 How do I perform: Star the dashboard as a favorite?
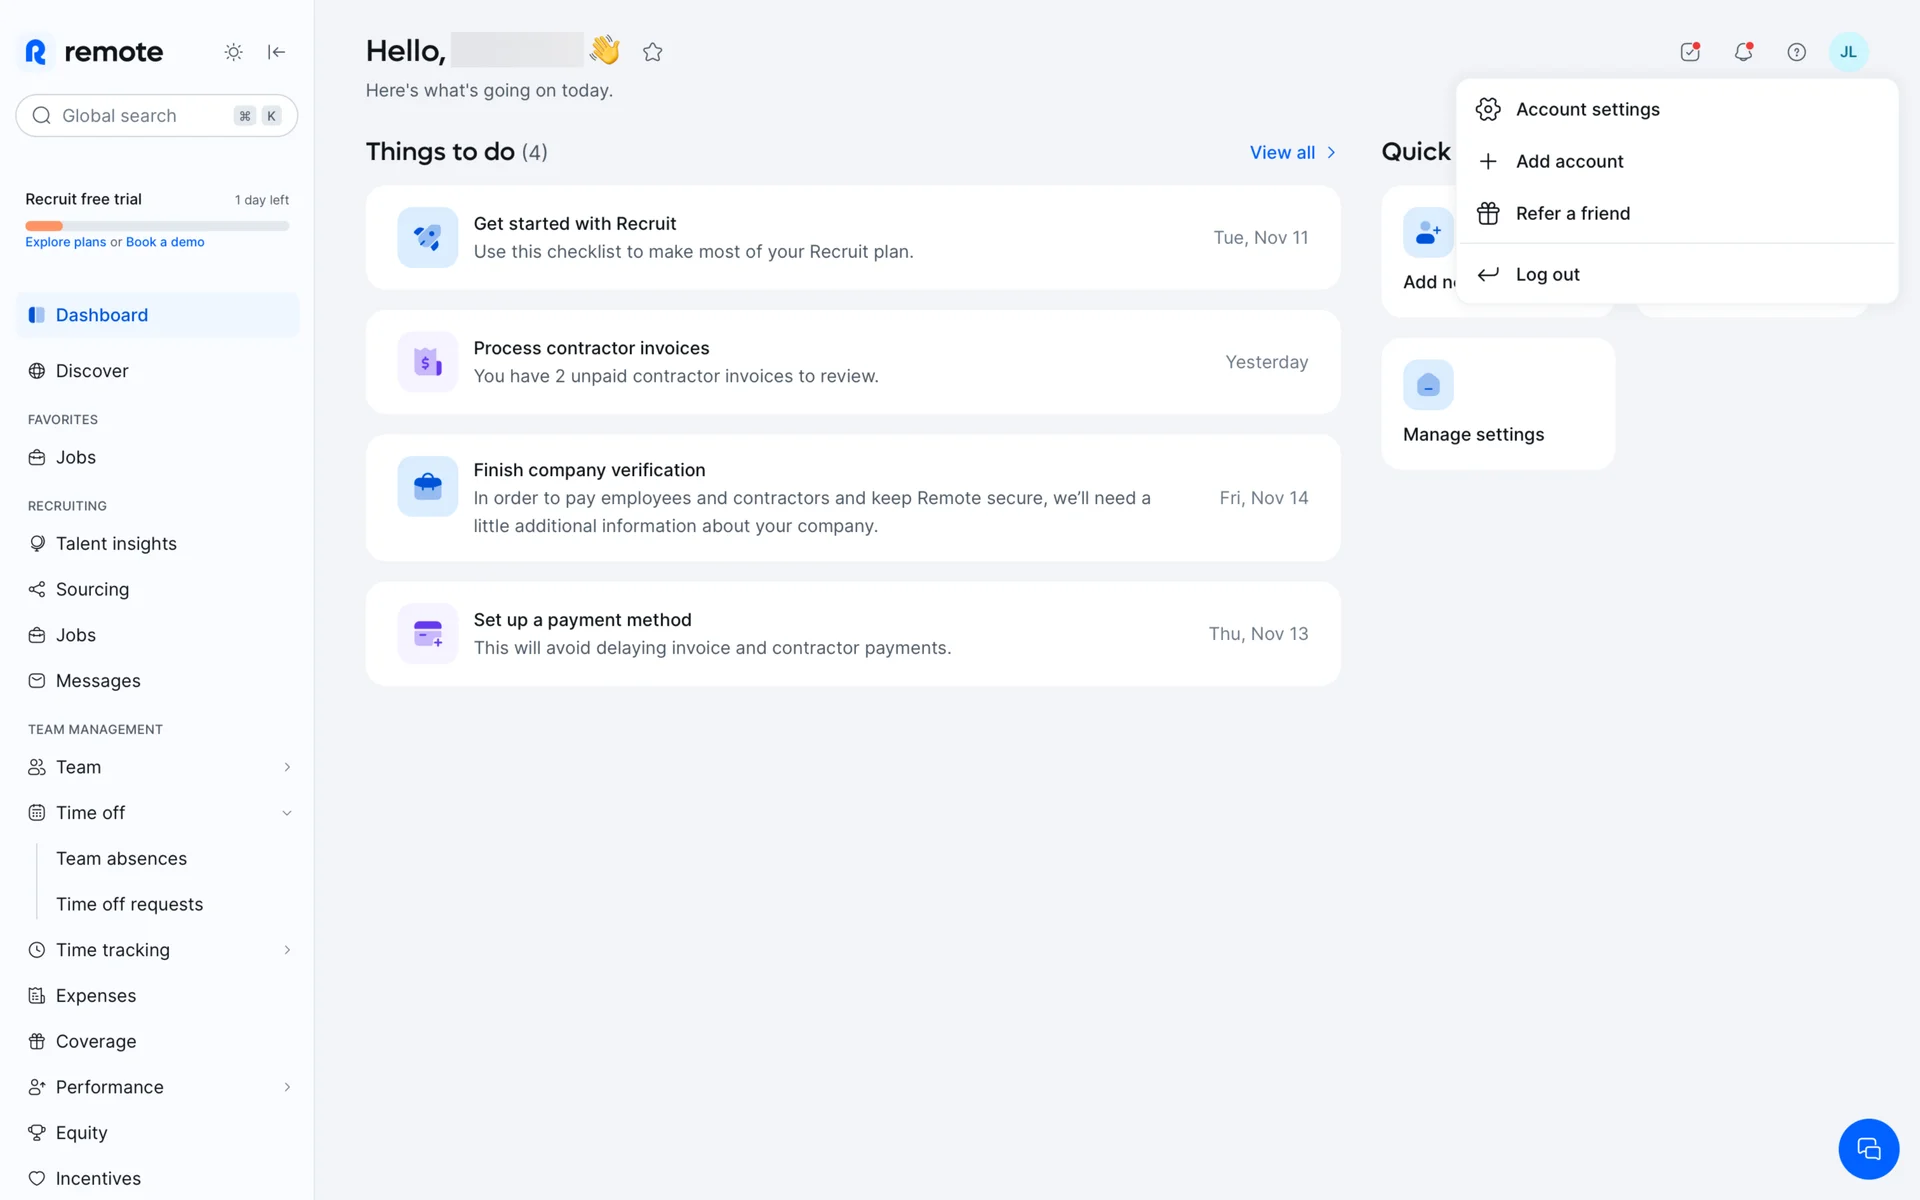(653, 52)
